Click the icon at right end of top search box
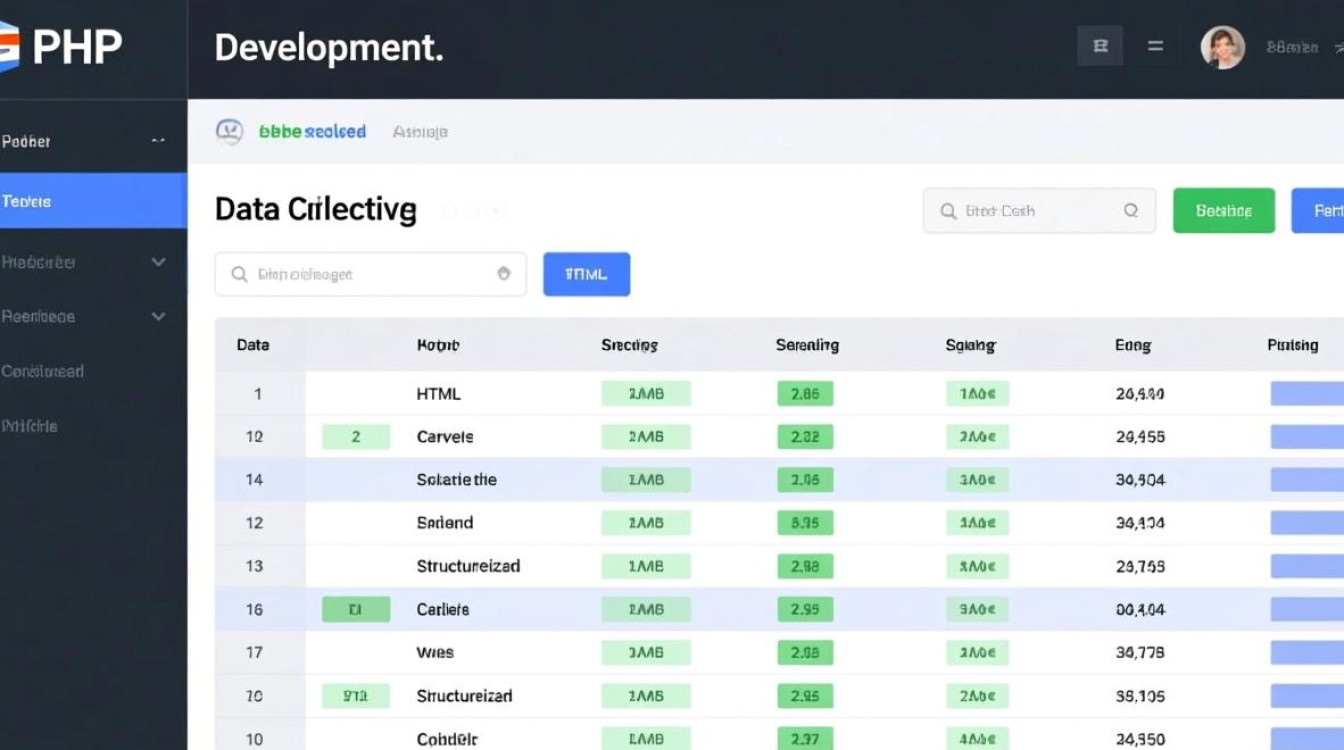This screenshot has height=750, width=1344. pos(1131,211)
